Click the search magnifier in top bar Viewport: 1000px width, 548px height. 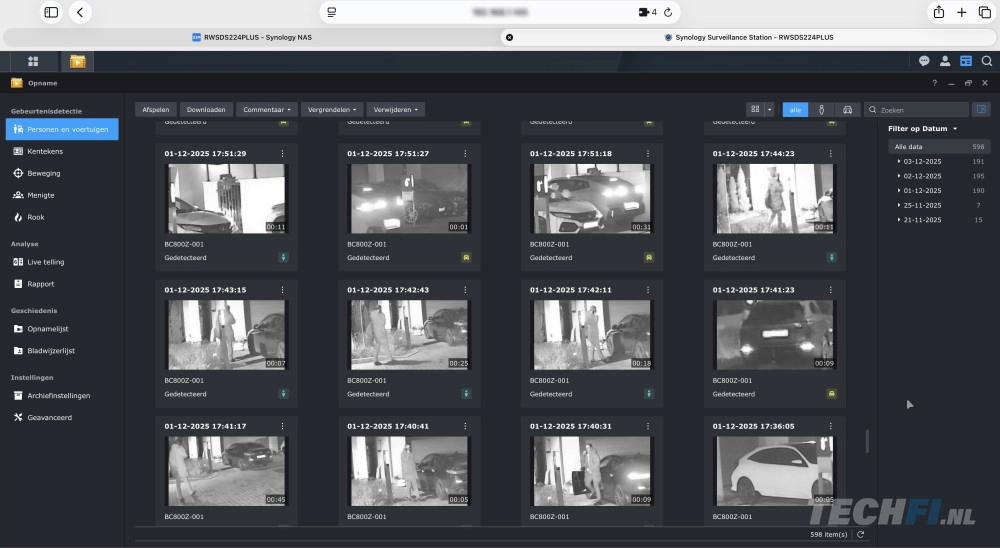[x=987, y=61]
